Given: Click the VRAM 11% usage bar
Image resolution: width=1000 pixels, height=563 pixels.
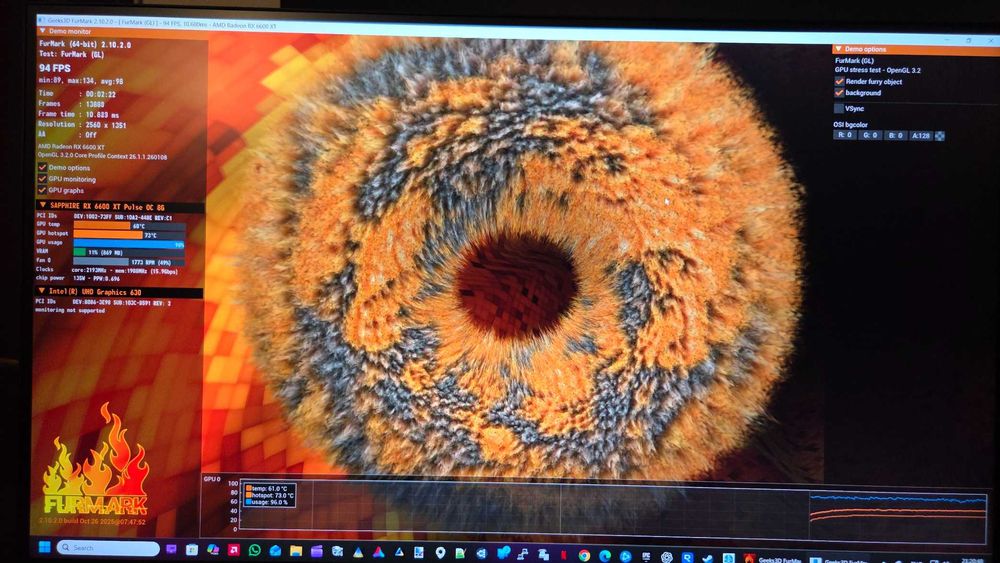Looking at the screenshot, I should 129,252.
